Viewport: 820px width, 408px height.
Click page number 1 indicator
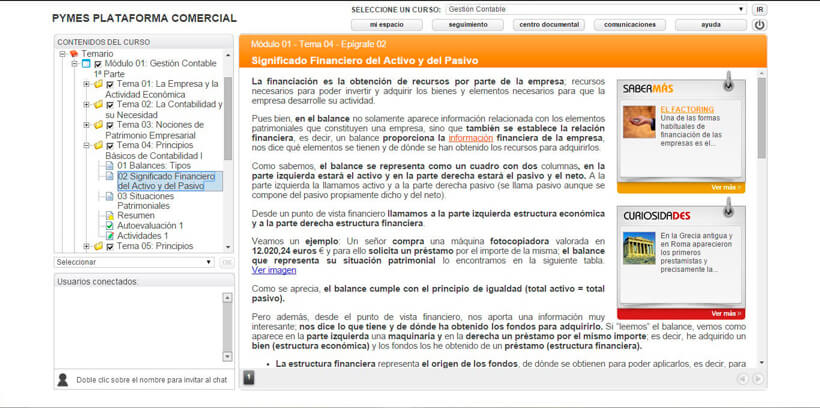pos(249,377)
